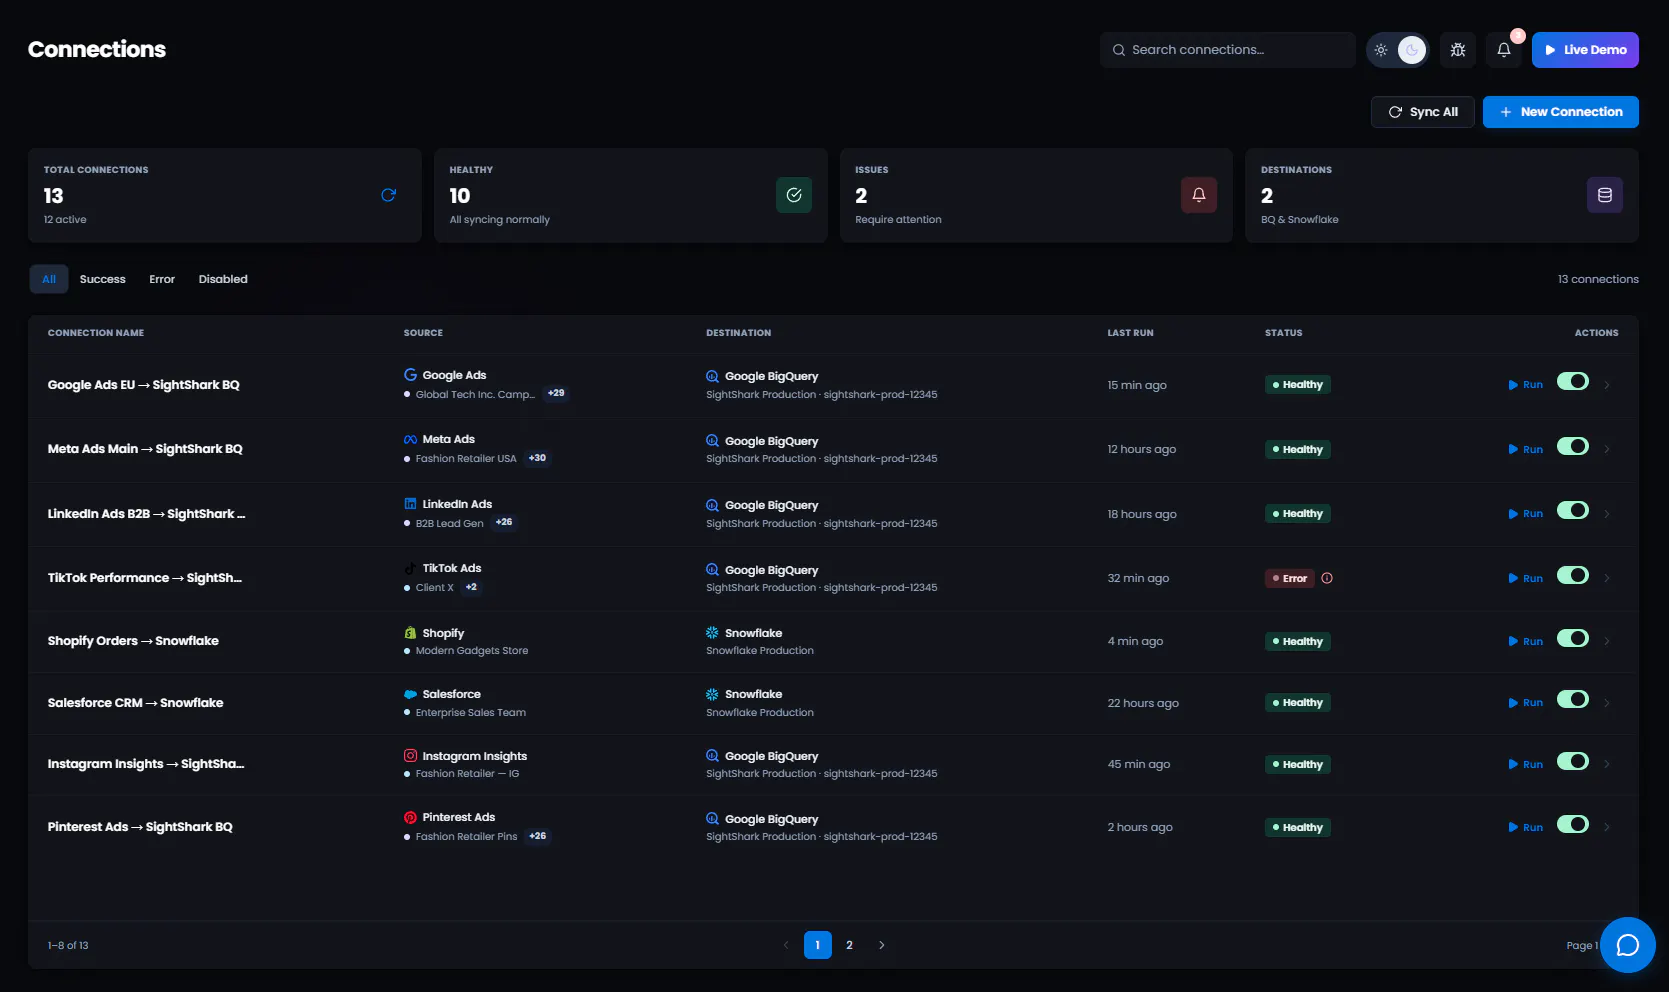
Task: Click BigQuery logo in Meta Ads Main row
Action: click(x=712, y=441)
